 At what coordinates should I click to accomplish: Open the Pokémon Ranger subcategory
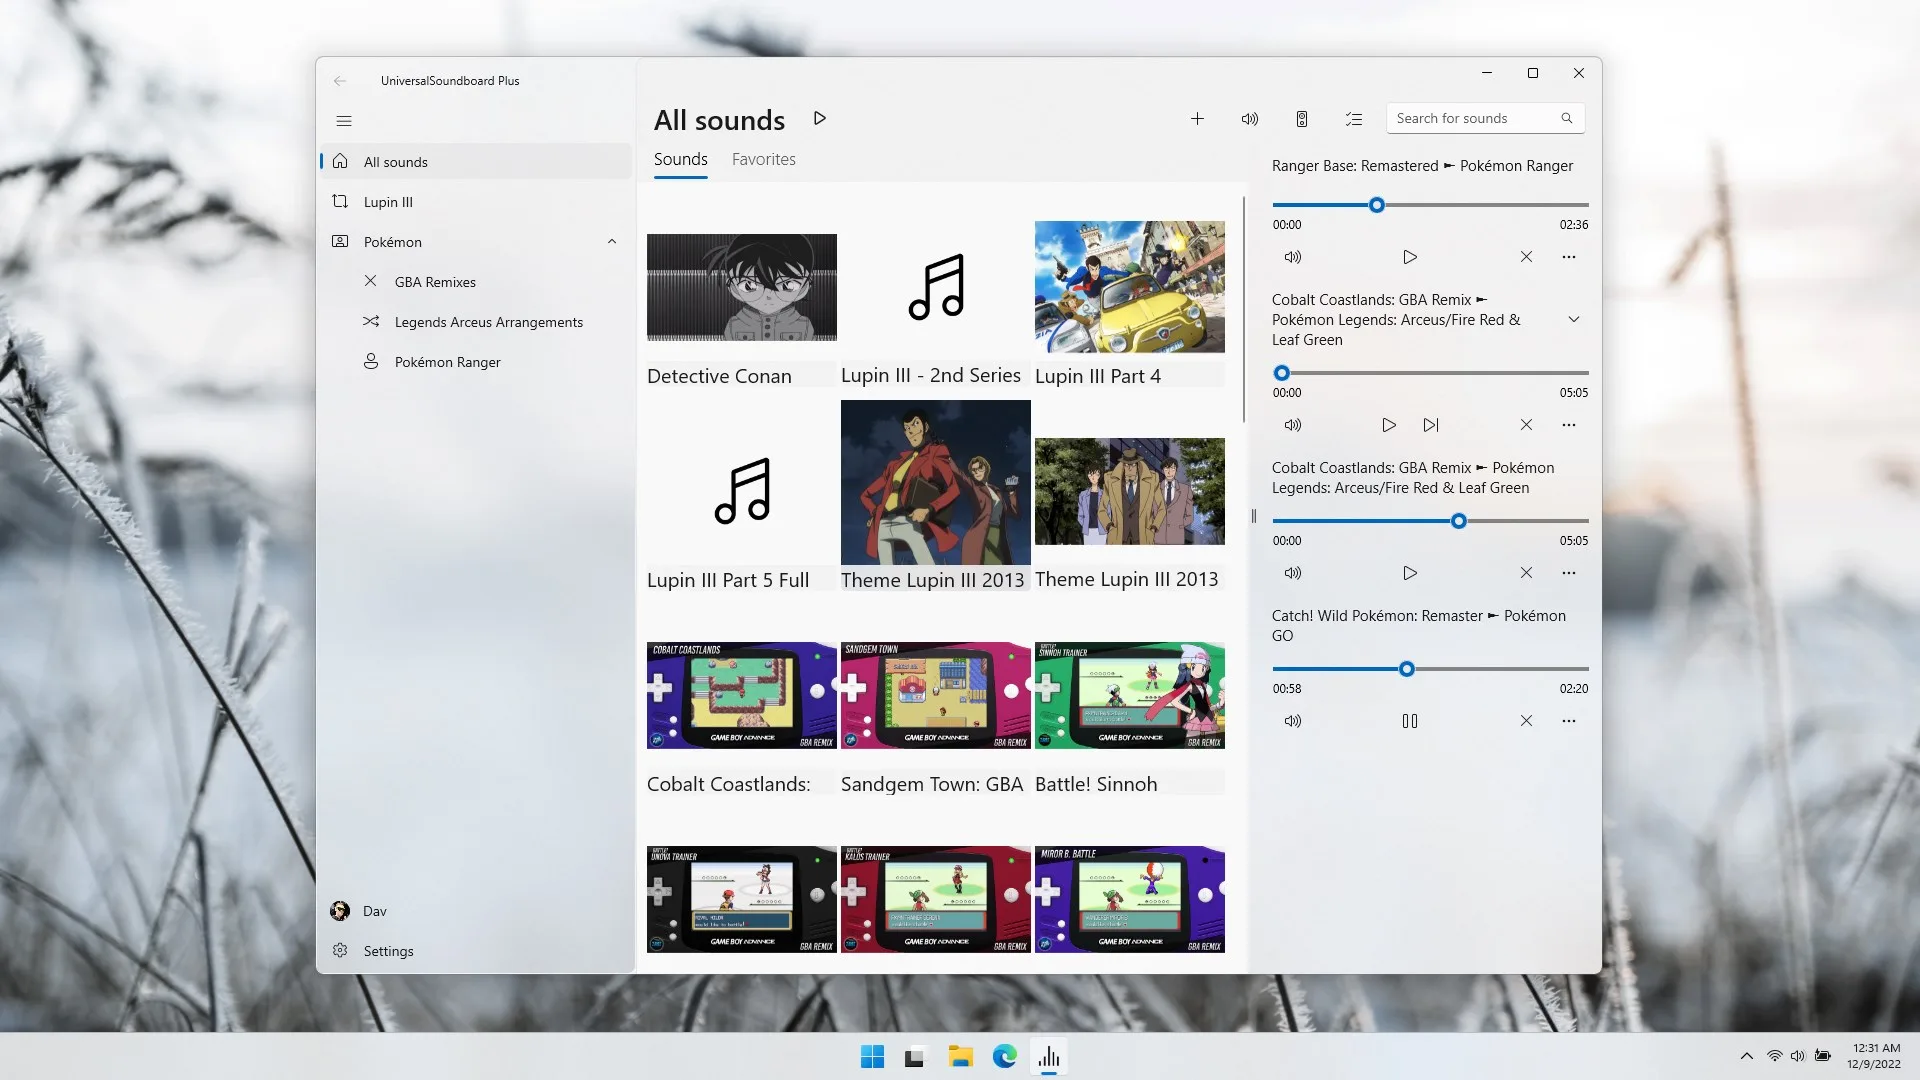pos(476,362)
